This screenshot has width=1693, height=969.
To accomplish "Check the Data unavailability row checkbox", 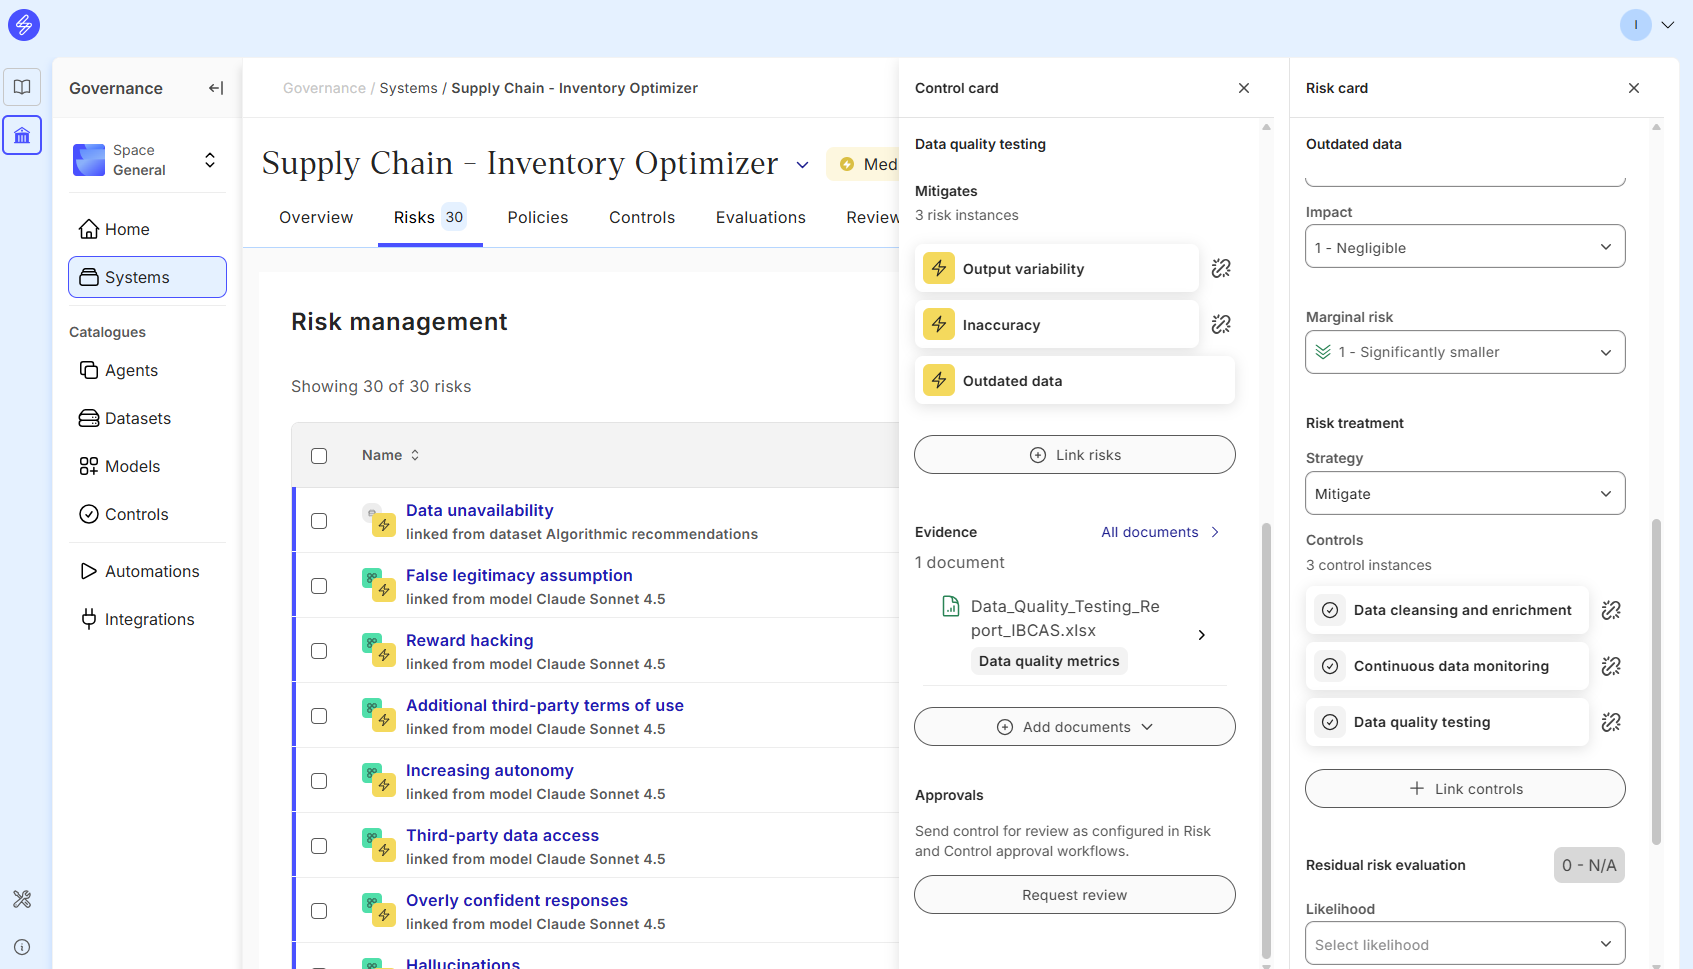I will [319, 521].
